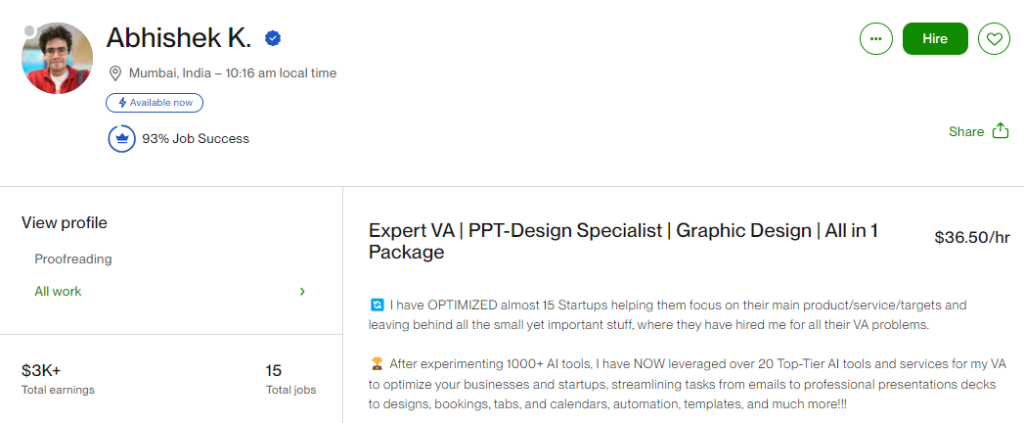Click the lightning bolt availability icon

pos(123,102)
